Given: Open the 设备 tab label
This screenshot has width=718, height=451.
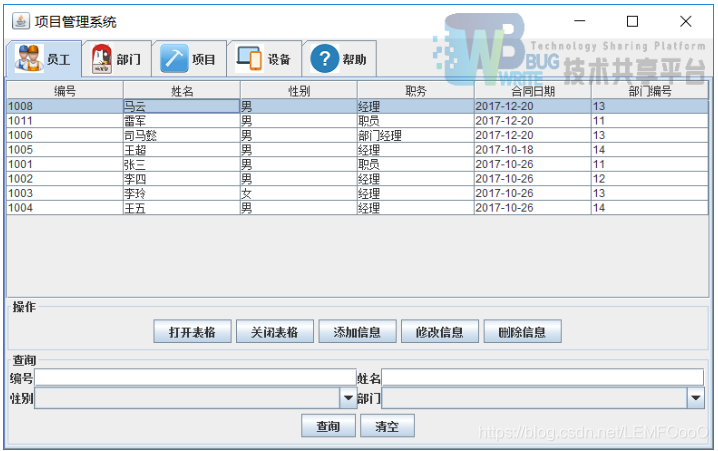Looking at the screenshot, I should tap(279, 60).
